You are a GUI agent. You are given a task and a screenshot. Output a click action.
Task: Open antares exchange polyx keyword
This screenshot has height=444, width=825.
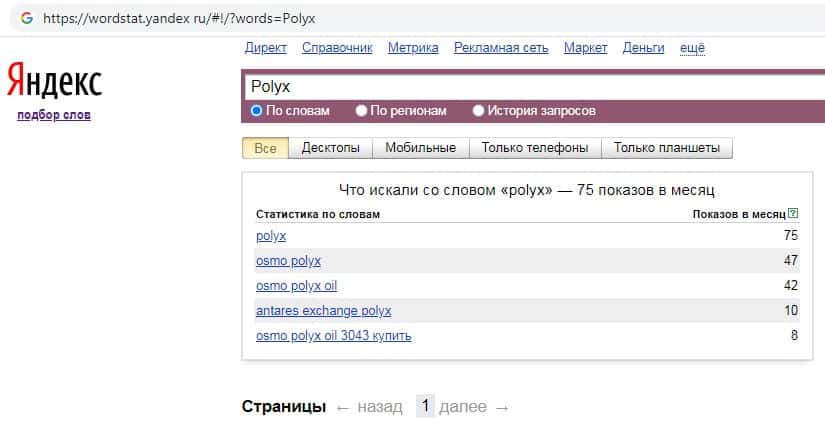tap(323, 310)
